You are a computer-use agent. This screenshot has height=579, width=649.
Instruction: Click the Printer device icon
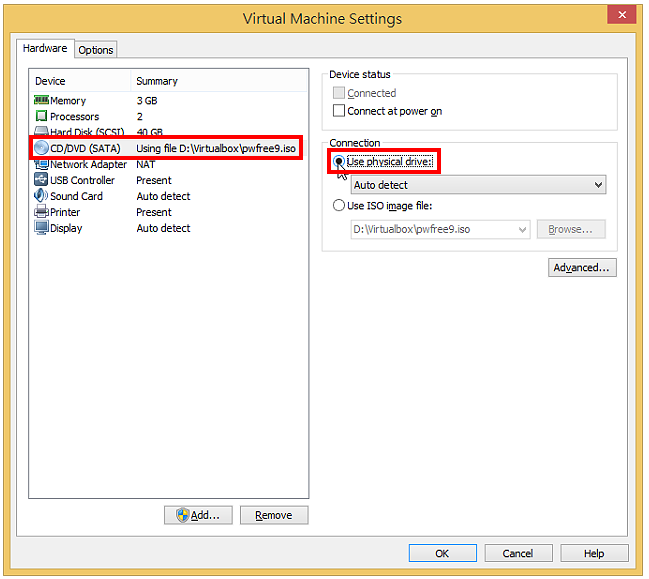[x=41, y=212]
